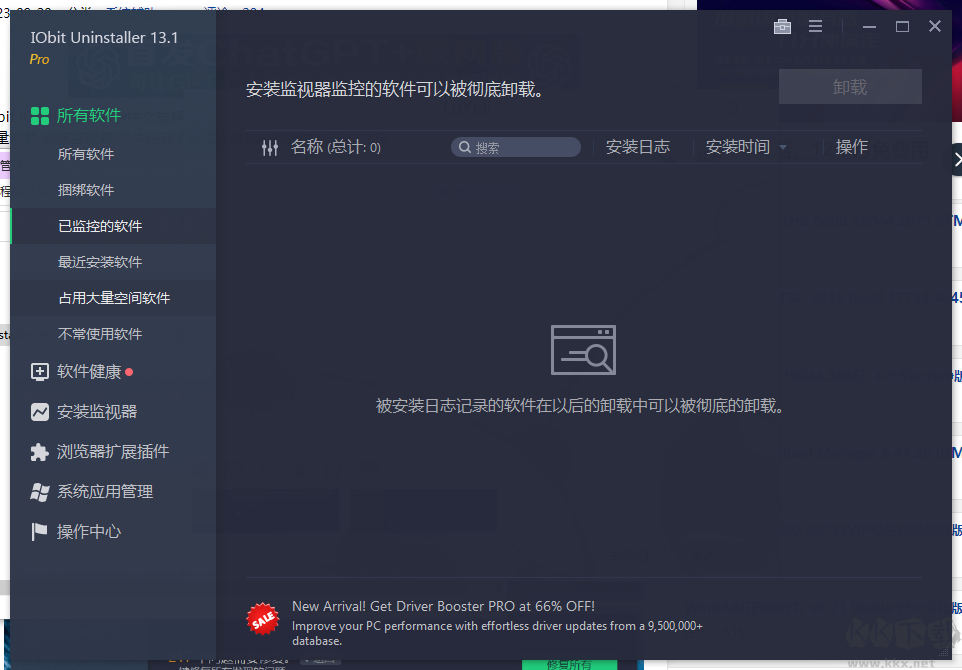Click the 卸载 uninstall button

coord(850,87)
